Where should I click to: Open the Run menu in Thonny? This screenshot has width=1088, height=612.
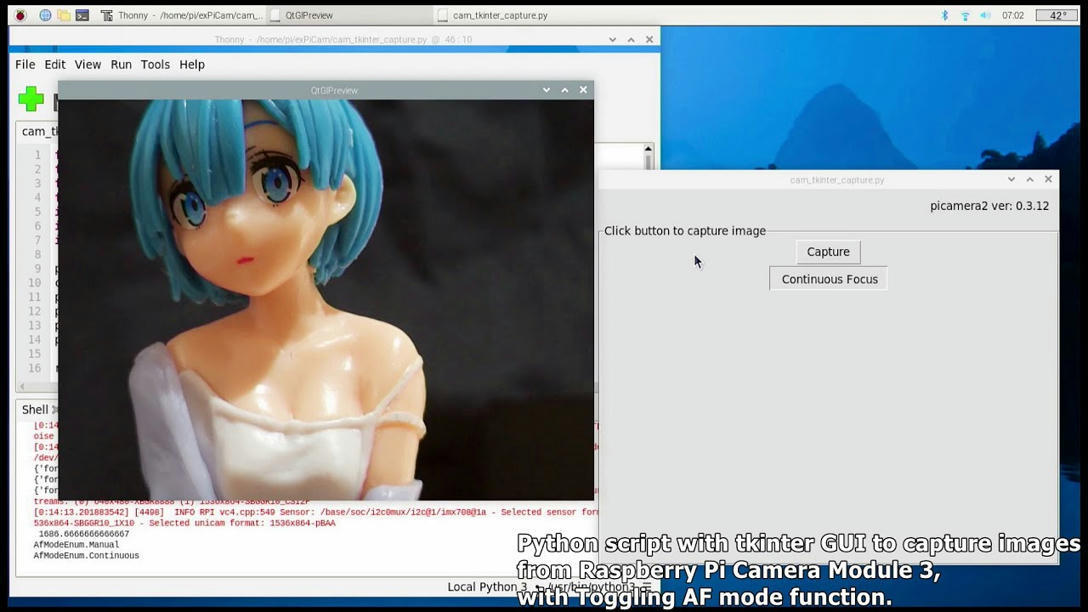121,64
